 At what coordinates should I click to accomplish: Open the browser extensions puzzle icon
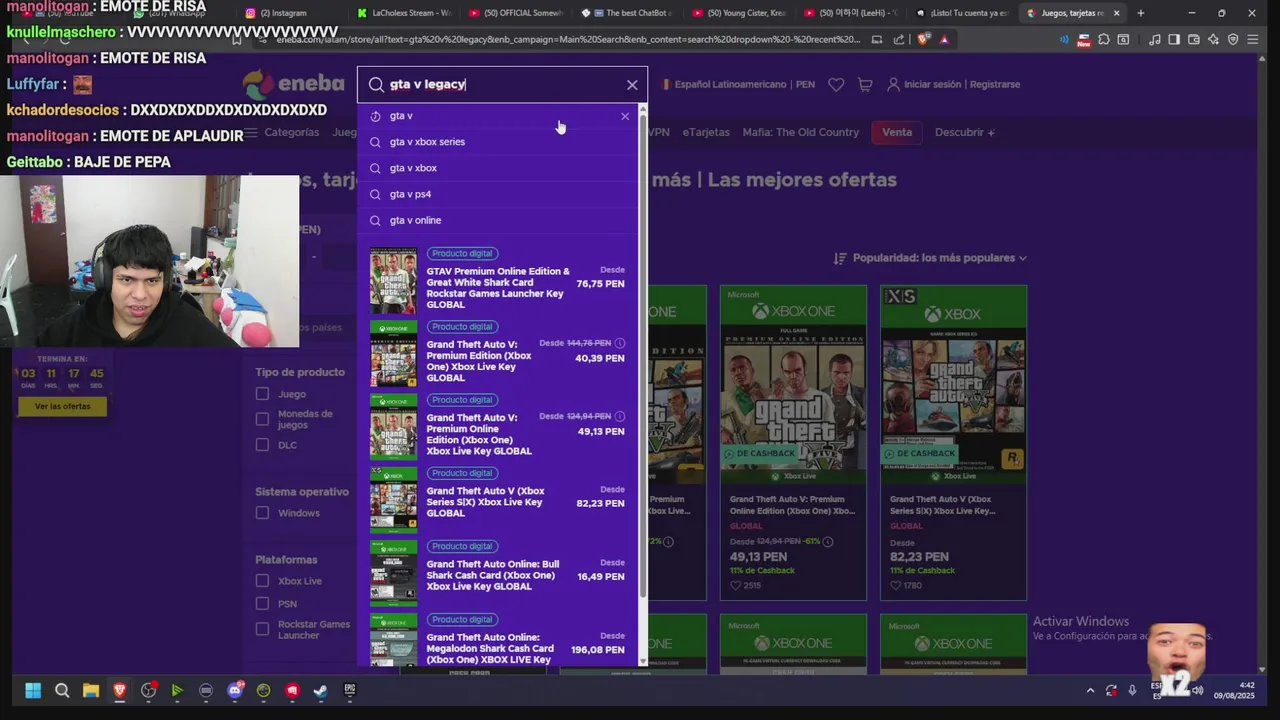(1104, 40)
